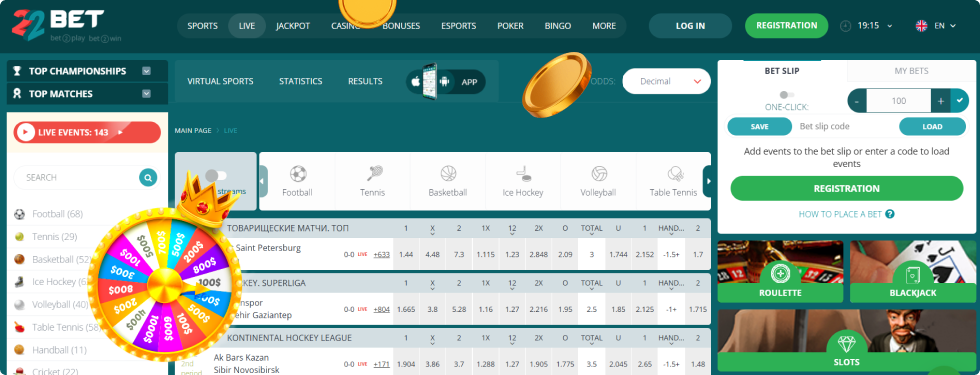Decrease stake with minus button

click(857, 100)
